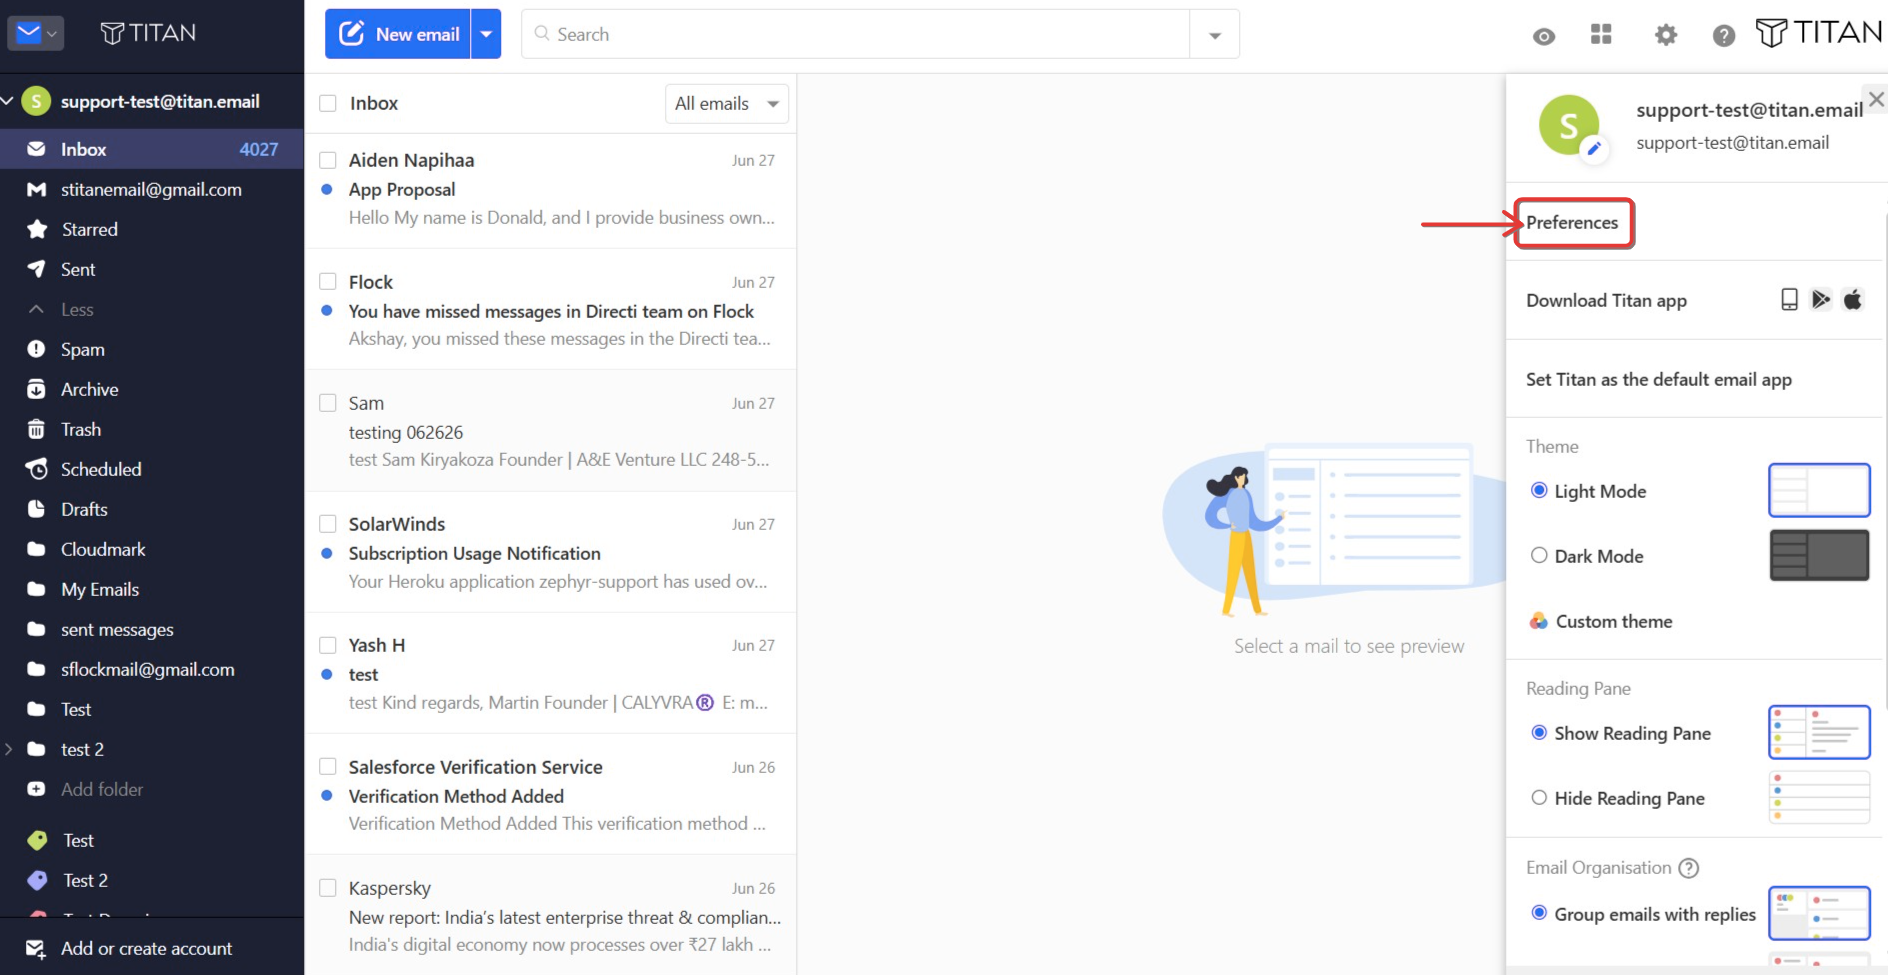
Task: Open the Verification Method Added email
Action: (x=551, y=796)
